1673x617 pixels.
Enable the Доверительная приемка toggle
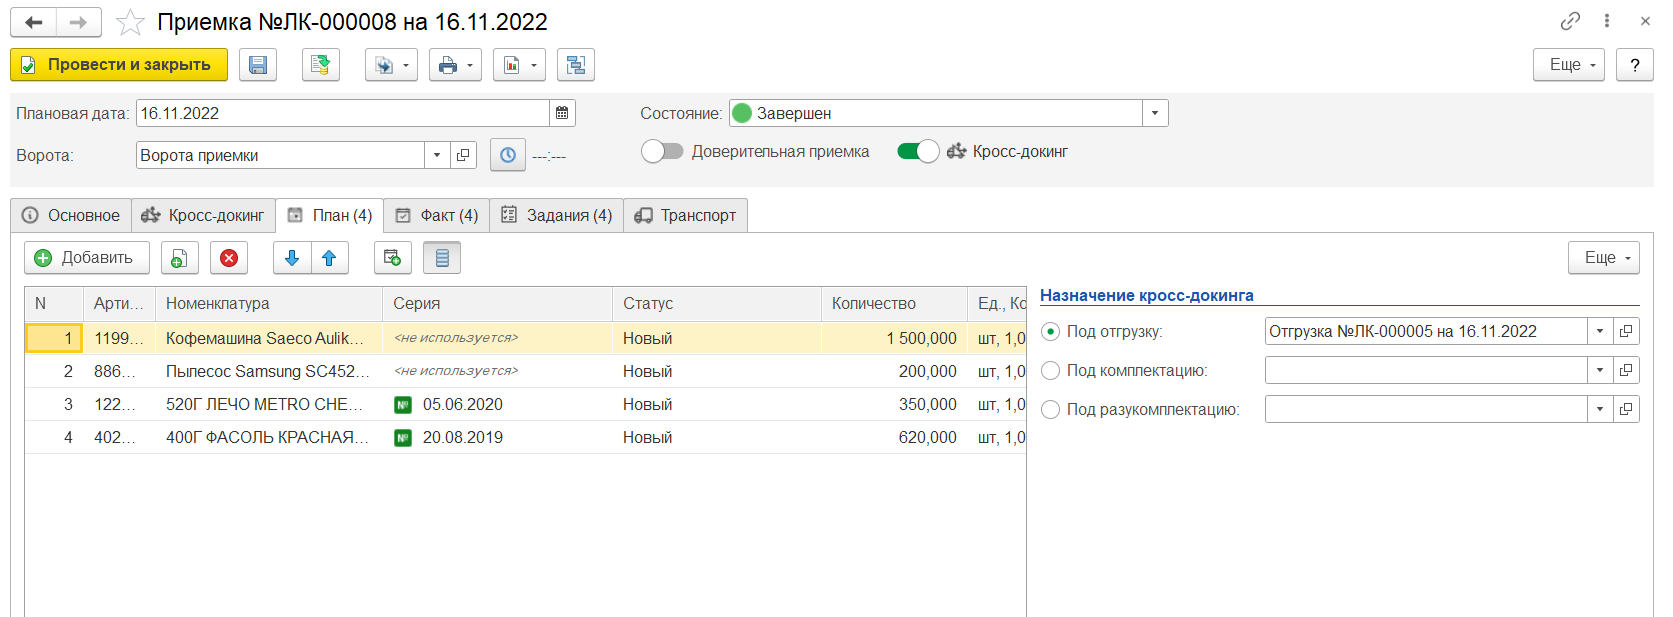click(x=662, y=151)
